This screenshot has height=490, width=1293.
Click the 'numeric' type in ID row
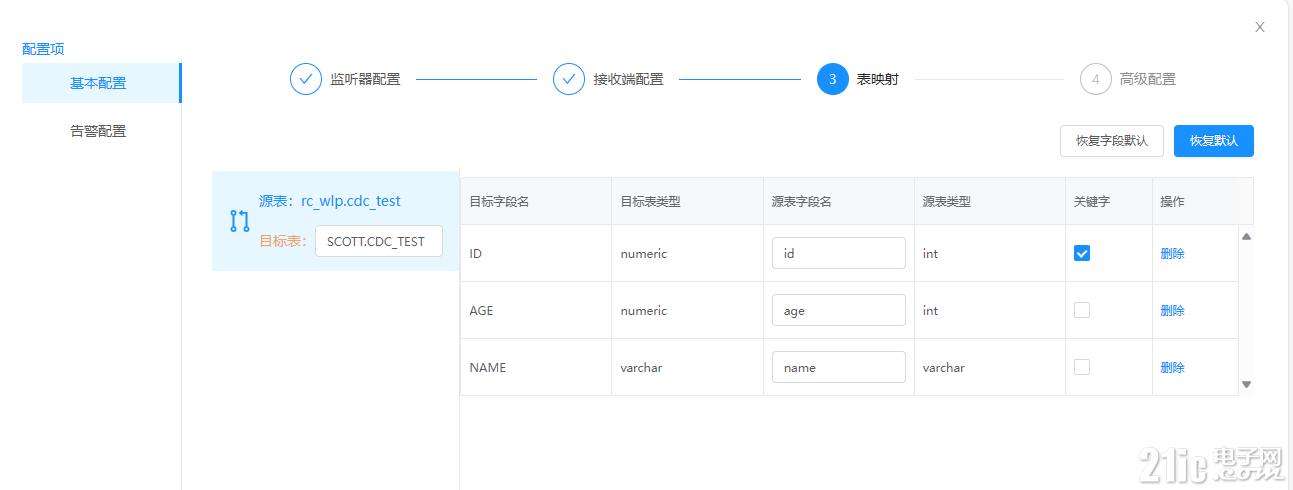(643, 254)
